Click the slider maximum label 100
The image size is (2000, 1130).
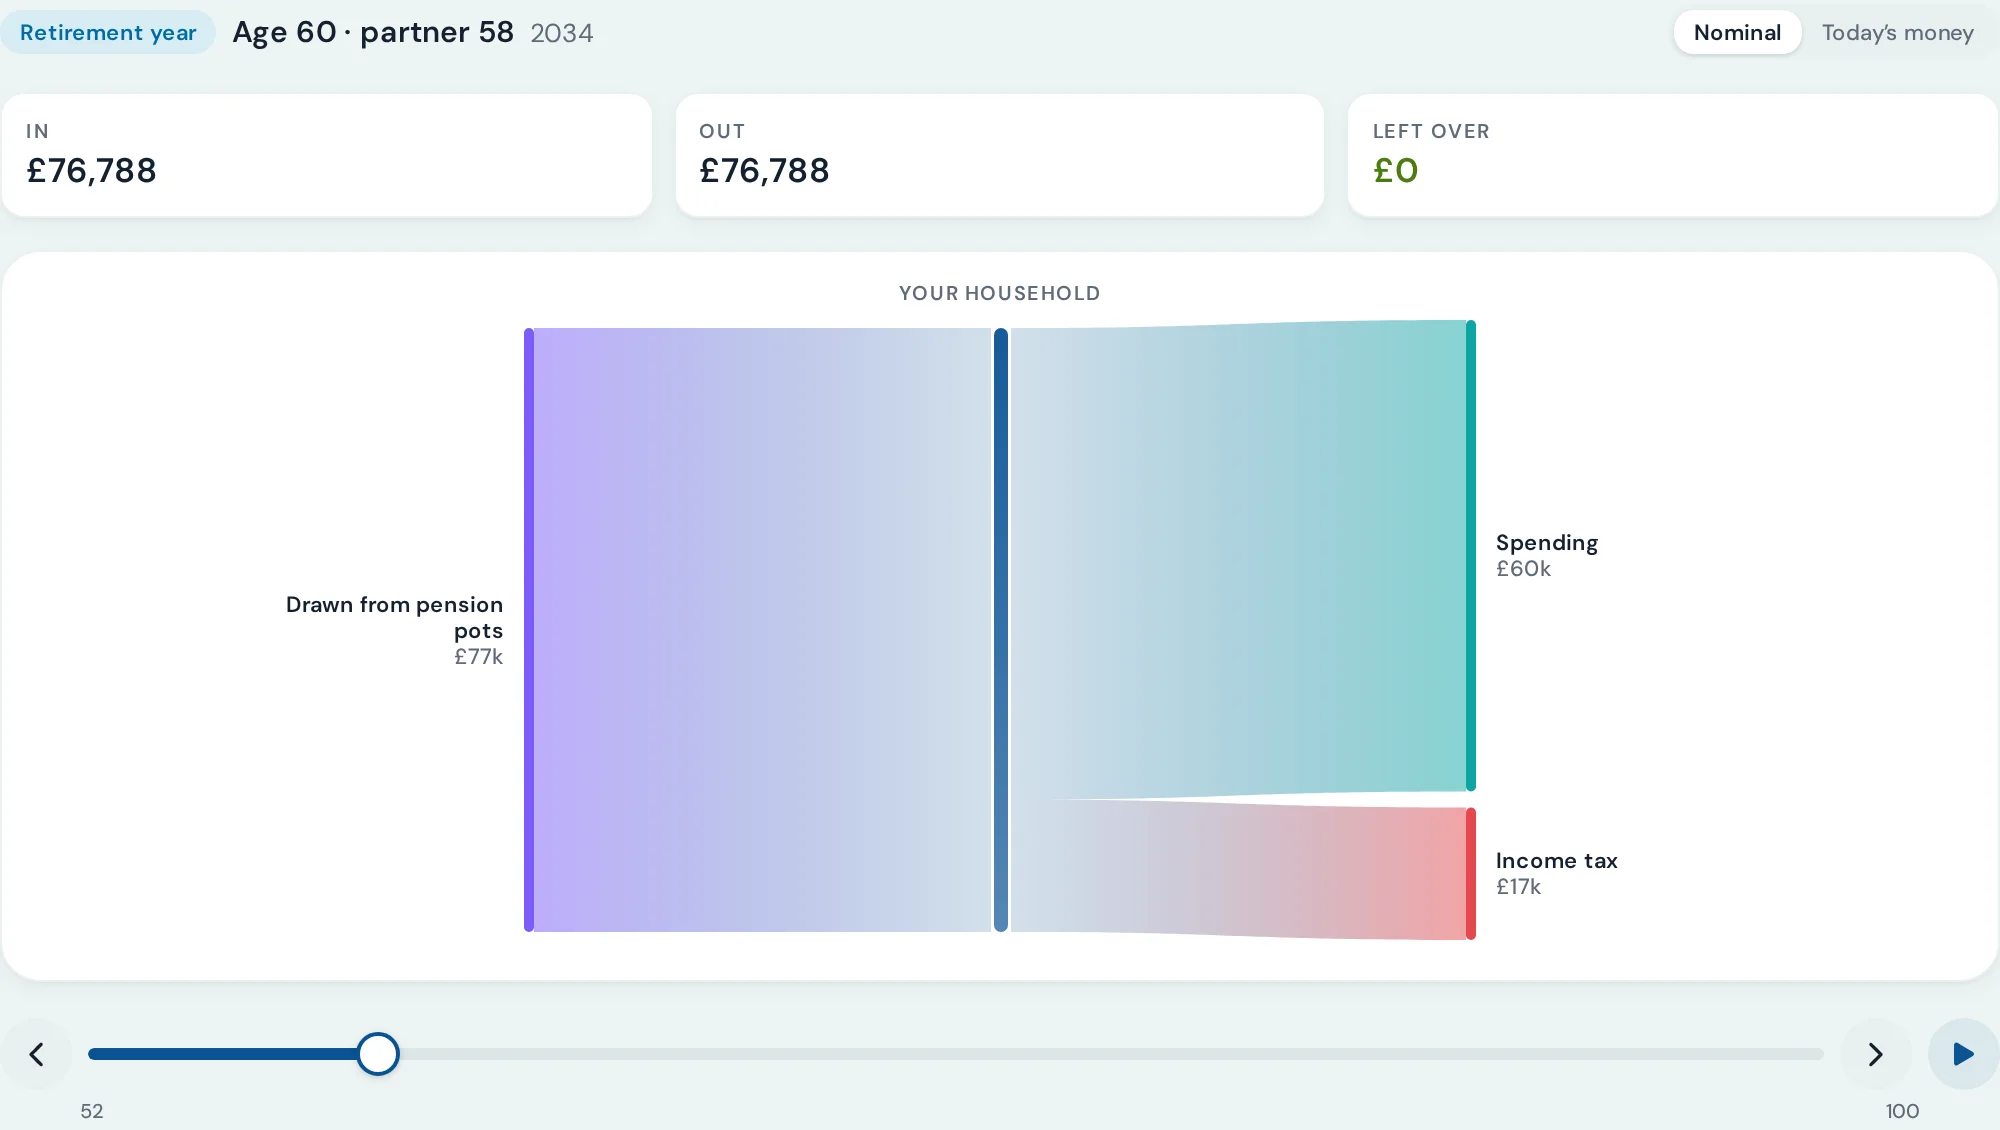click(x=1902, y=1111)
